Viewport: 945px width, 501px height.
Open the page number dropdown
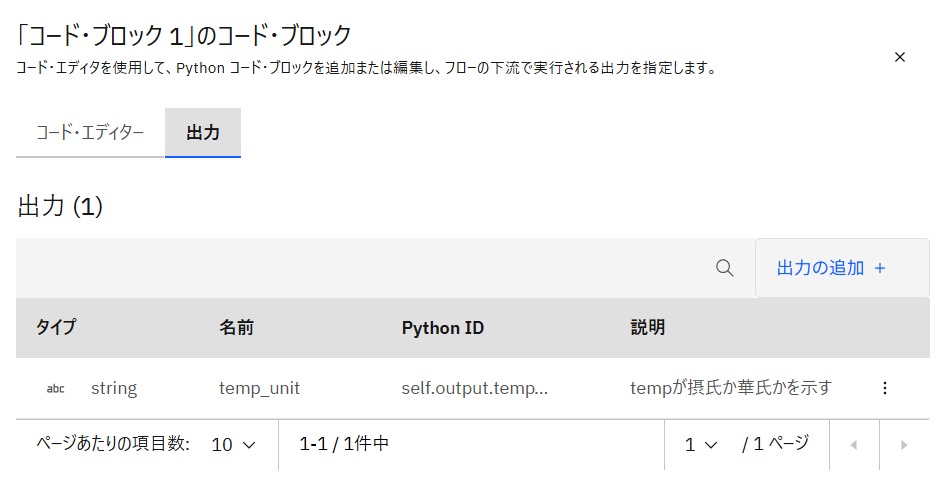tap(701, 445)
